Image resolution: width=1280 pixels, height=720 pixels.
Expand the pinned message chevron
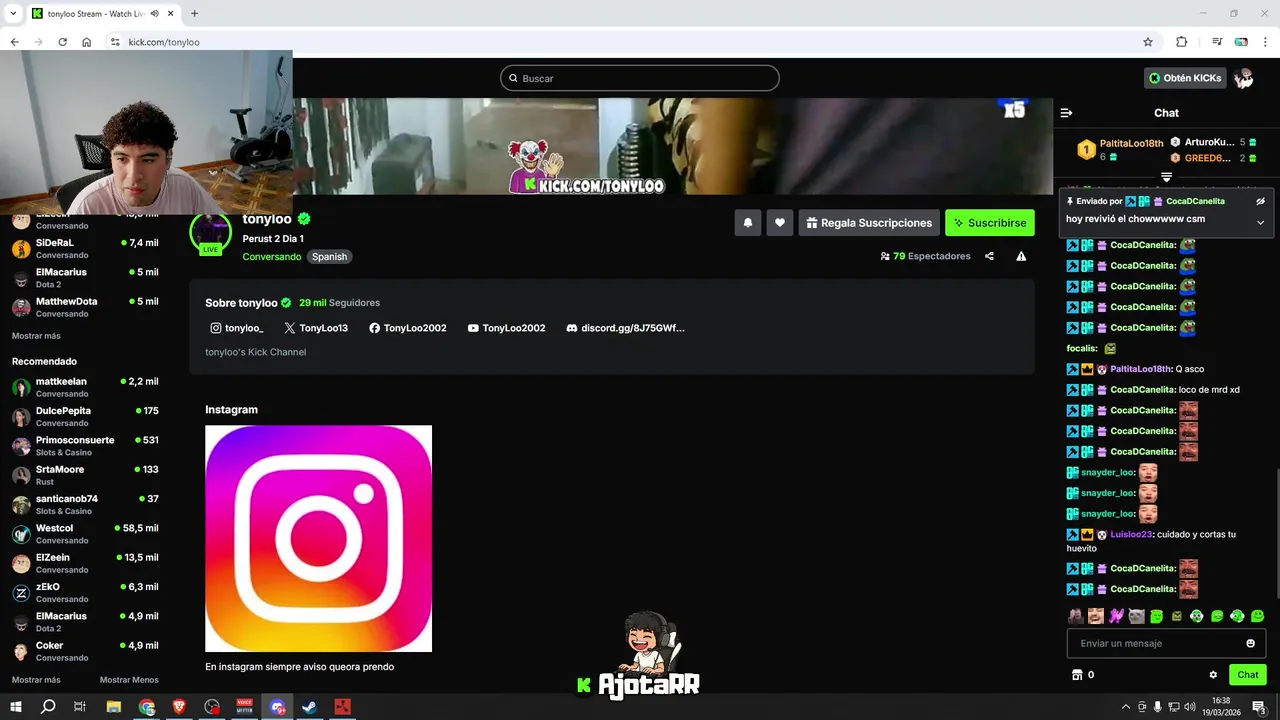pos(1260,222)
